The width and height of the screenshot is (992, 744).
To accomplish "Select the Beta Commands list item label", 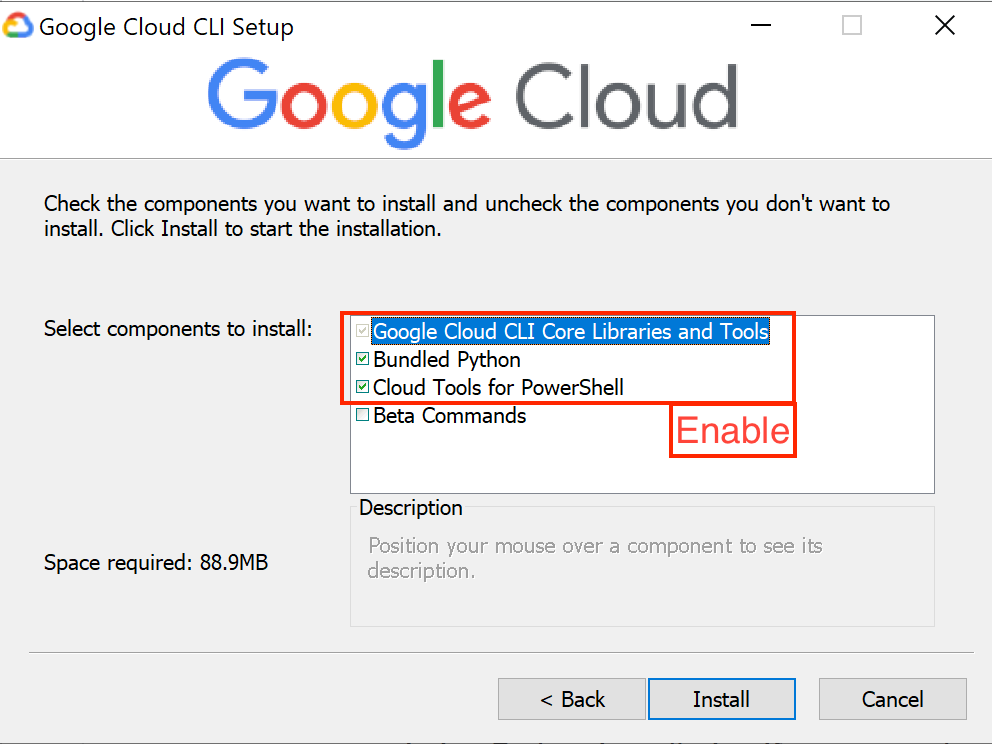I will pyautogui.click(x=449, y=415).
